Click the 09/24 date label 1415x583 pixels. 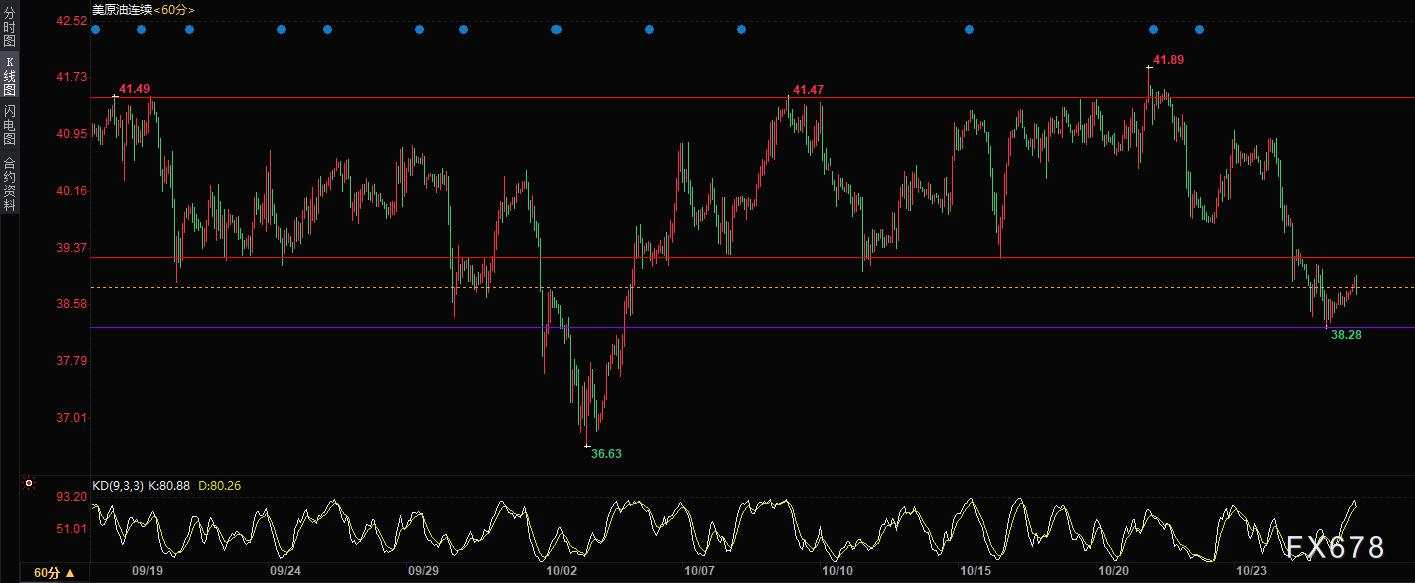[285, 571]
